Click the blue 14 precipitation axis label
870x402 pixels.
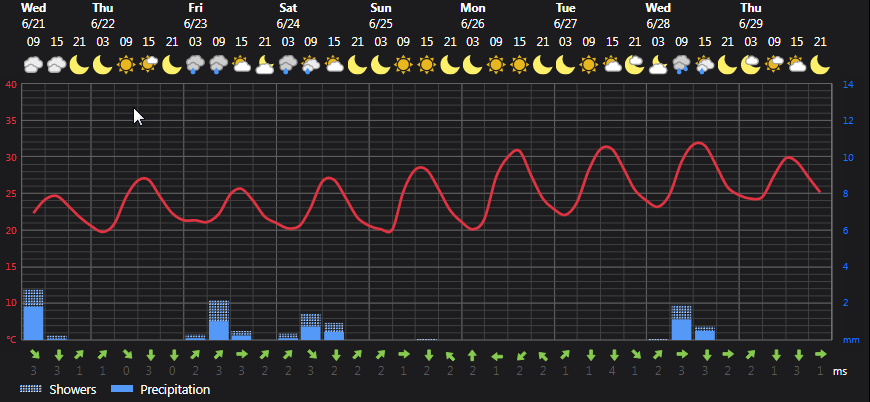pyautogui.click(x=848, y=85)
